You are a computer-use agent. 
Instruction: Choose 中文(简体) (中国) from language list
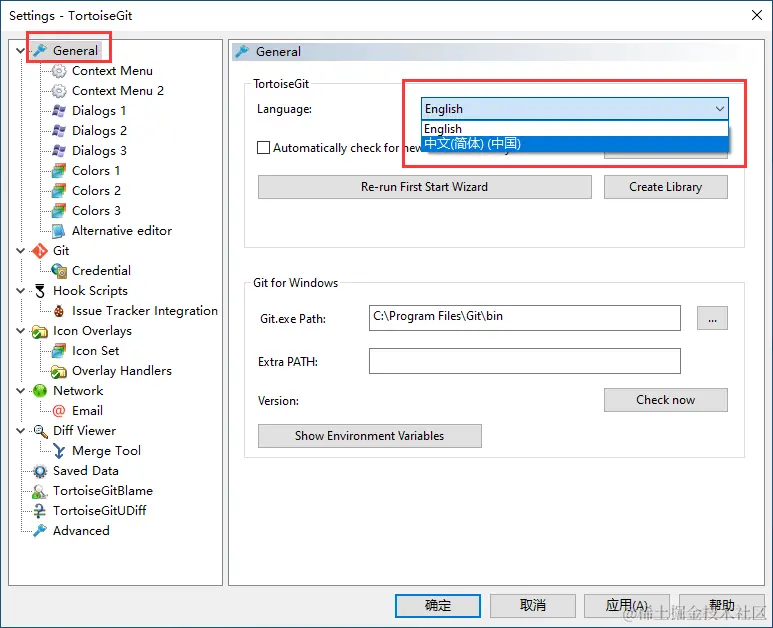click(x=575, y=143)
